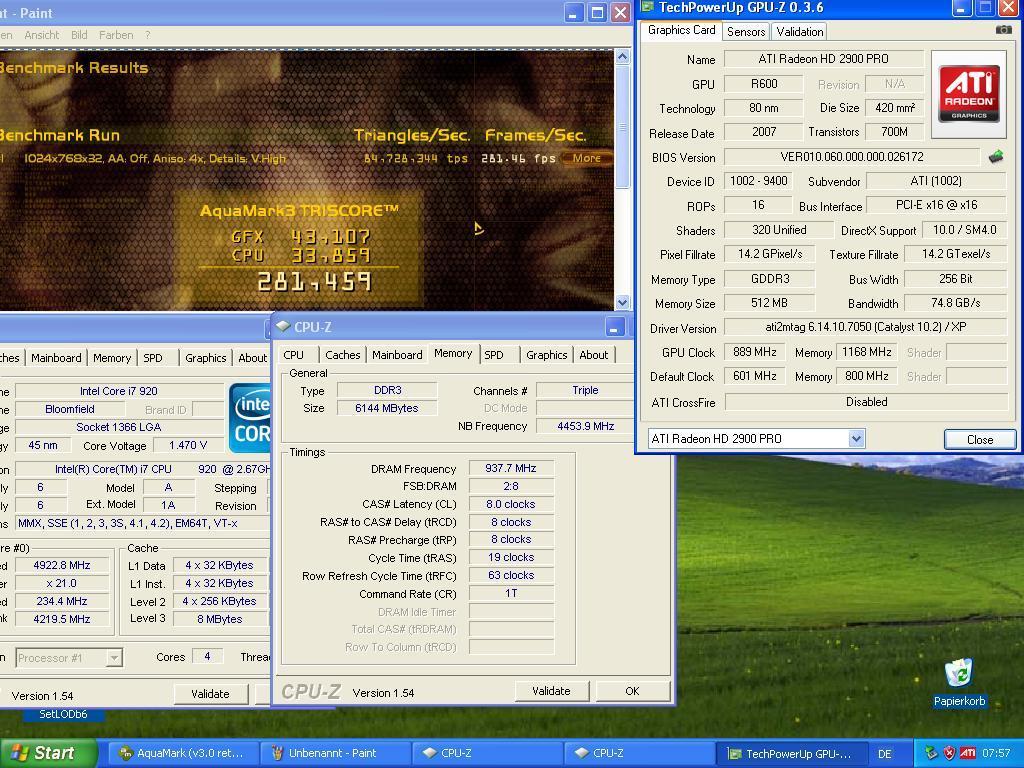Select Memory tab in front CPU-Z window
The height and width of the screenshot is (768, 1024).
pyautogui.click(x=453, y=353)
